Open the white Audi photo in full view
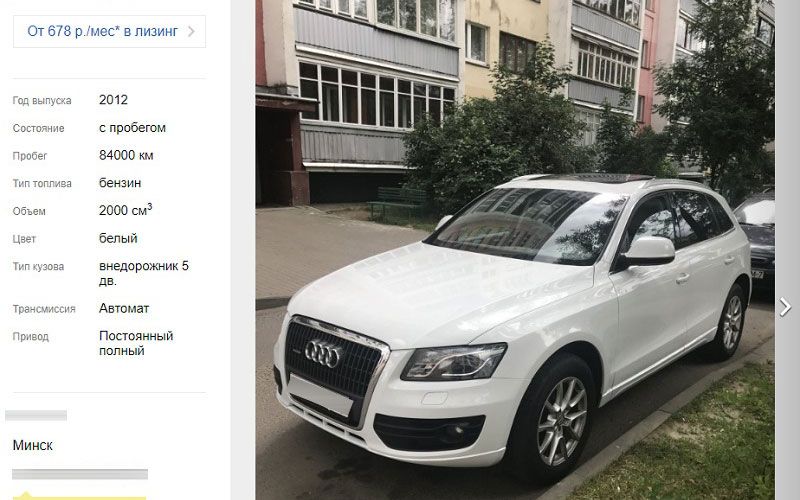800x500 pixels. (x=515, y=250)
